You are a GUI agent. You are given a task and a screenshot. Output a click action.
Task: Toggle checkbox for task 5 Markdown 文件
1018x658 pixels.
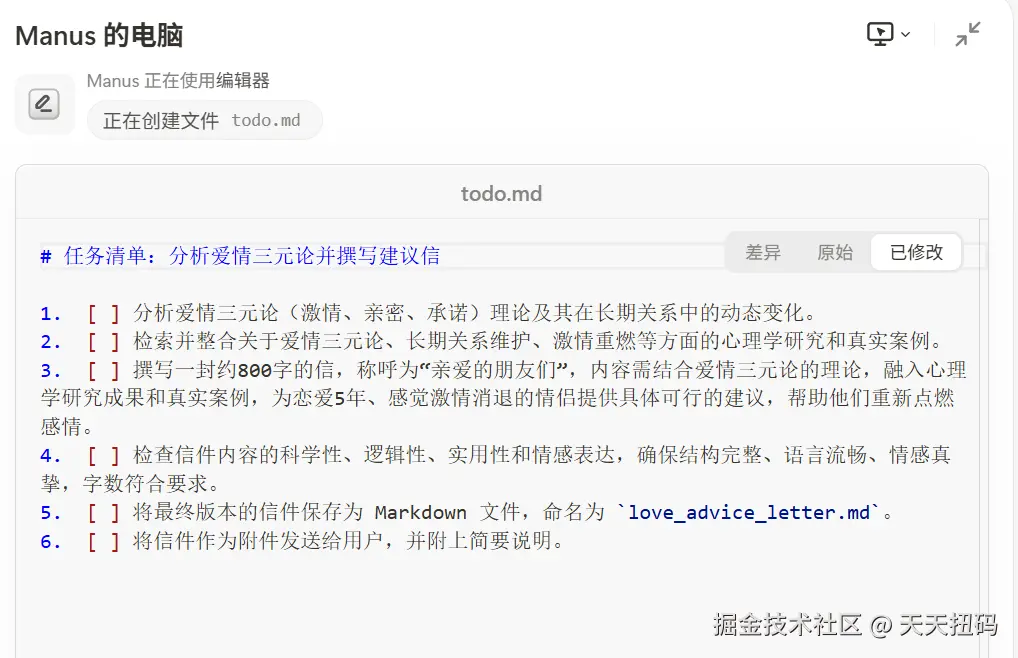(104, 513)
